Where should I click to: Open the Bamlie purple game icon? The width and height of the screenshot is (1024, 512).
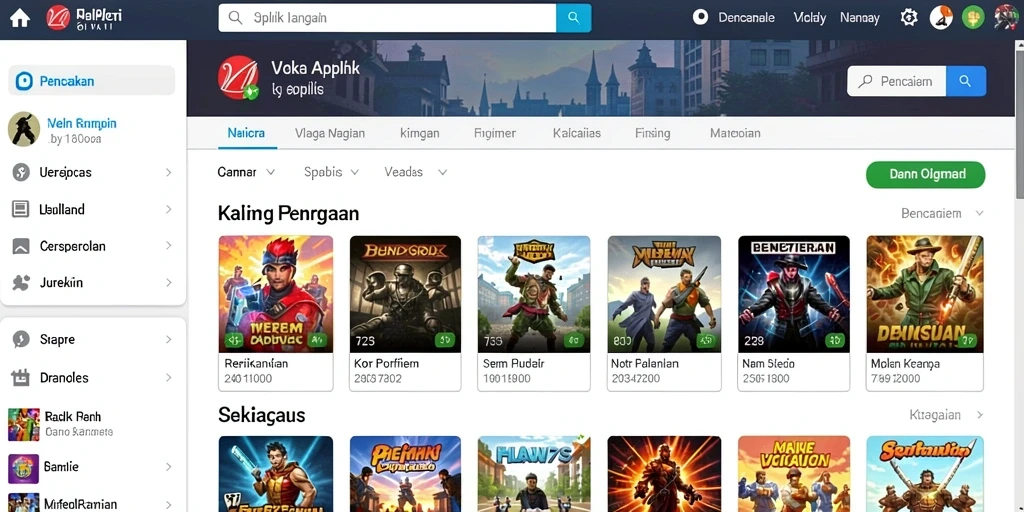coord(24,468)
